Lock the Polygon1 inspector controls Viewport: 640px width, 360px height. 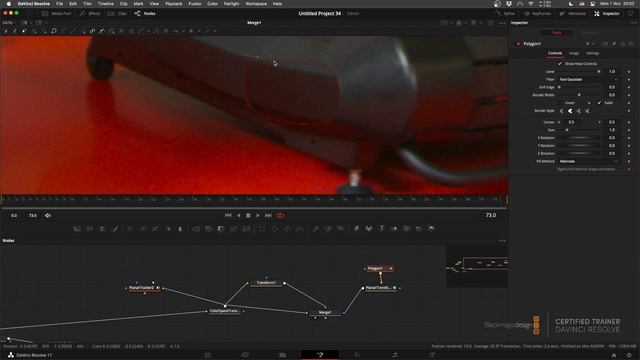(623, 44)
